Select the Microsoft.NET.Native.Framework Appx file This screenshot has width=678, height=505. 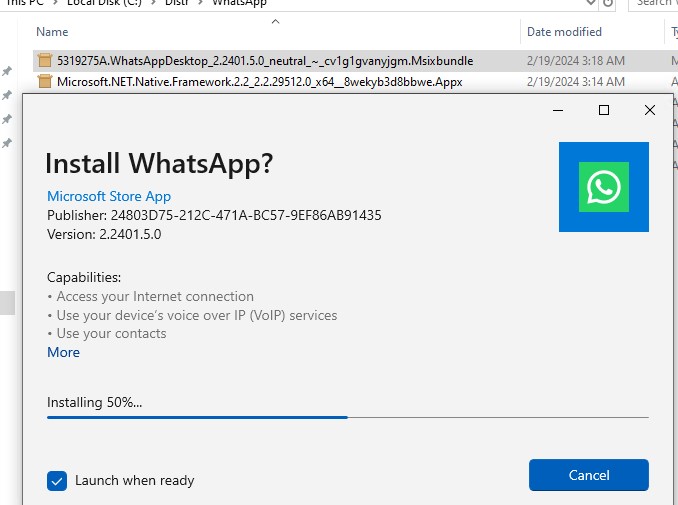pyautogui.click(x=259, y=82)
